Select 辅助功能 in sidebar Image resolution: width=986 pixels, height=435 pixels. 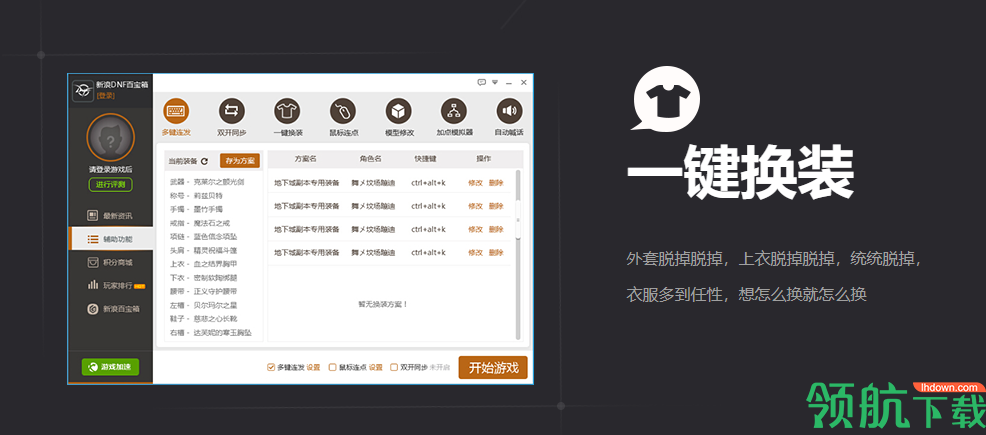(111, 239)
